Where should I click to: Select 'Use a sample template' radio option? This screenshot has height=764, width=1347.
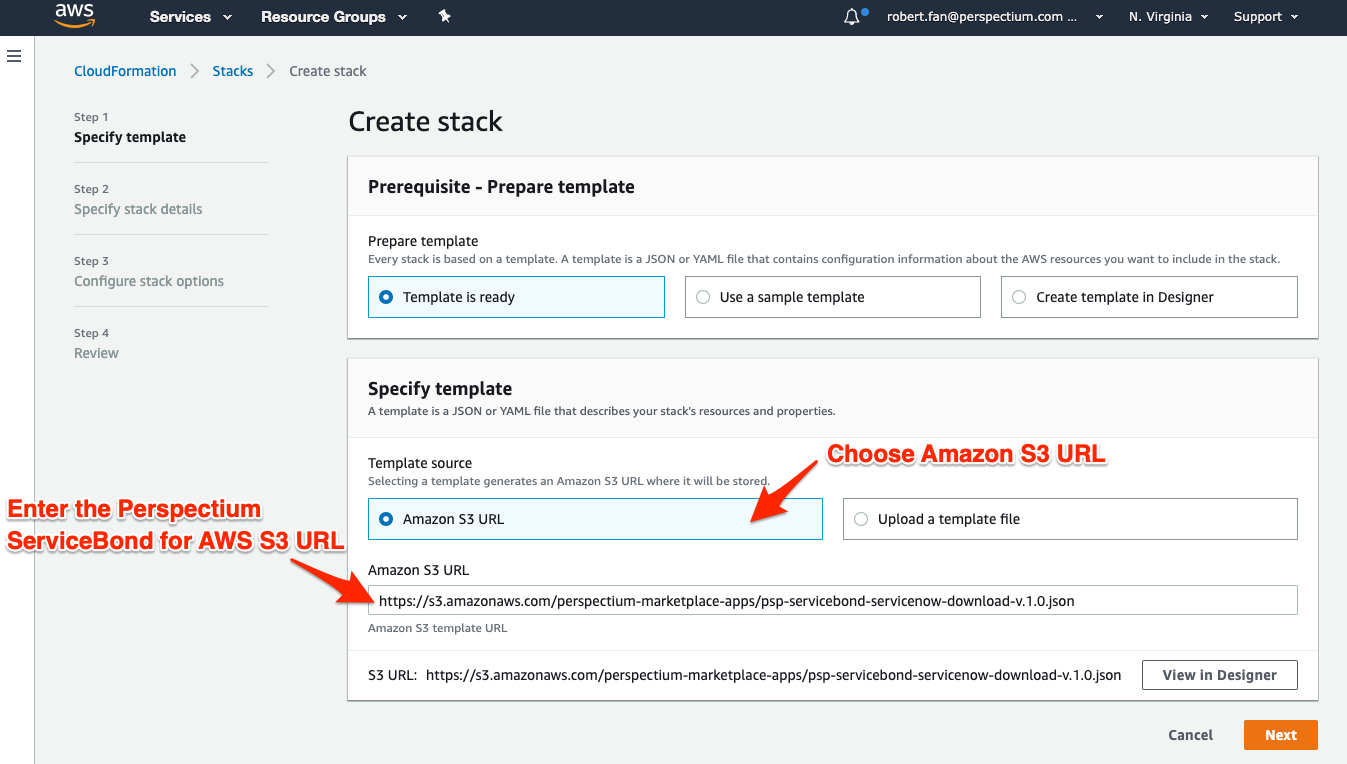click(x=832, y=297)
